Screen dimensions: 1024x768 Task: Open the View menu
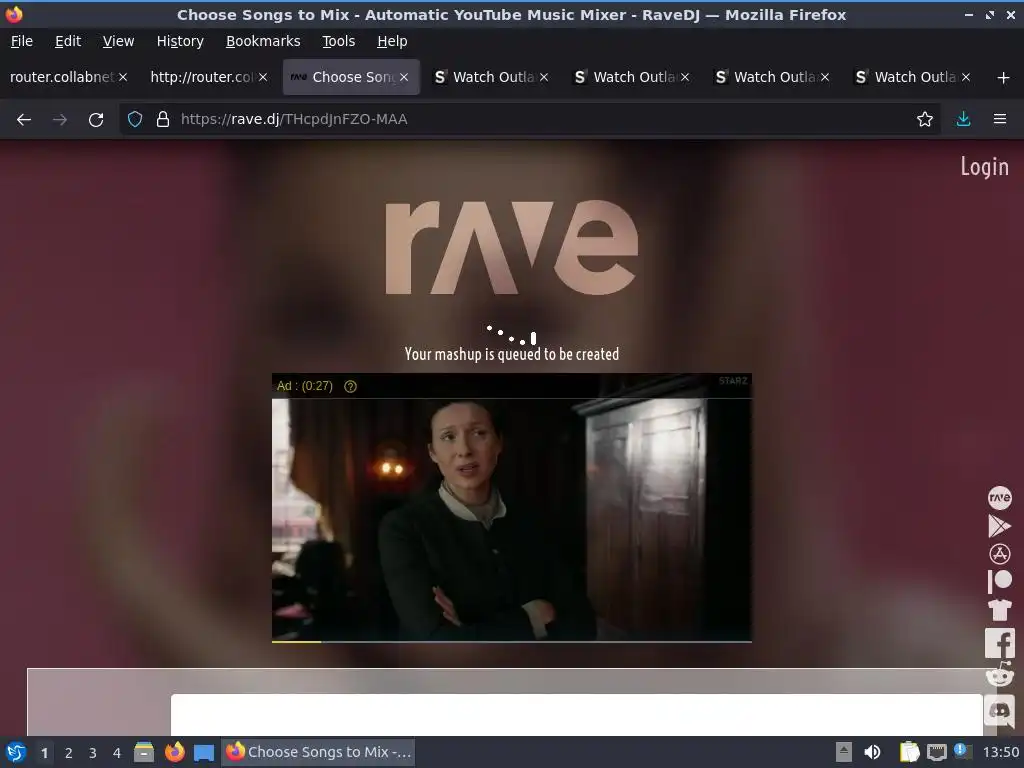tap(118, 41)
